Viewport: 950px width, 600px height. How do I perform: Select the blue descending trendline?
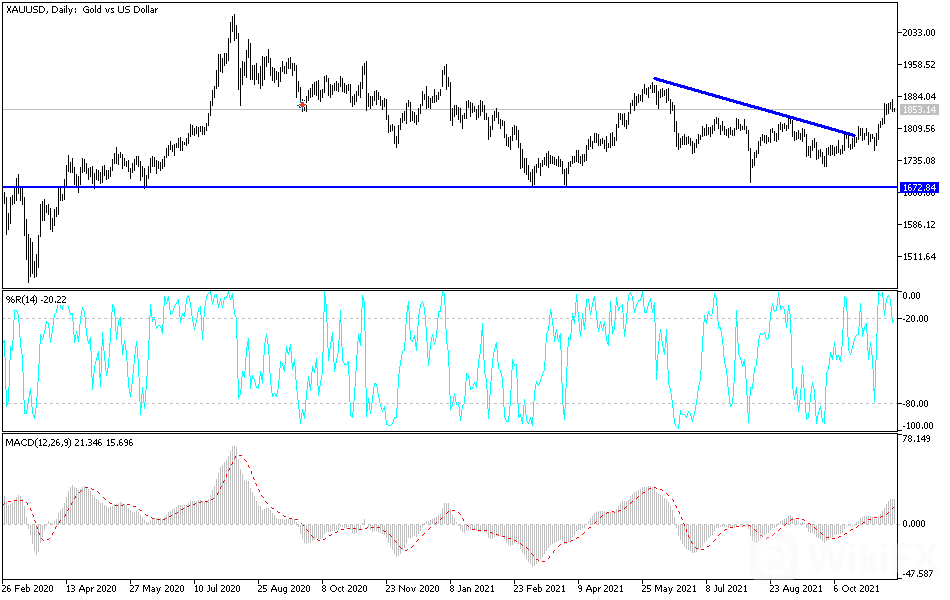[754, 107]
